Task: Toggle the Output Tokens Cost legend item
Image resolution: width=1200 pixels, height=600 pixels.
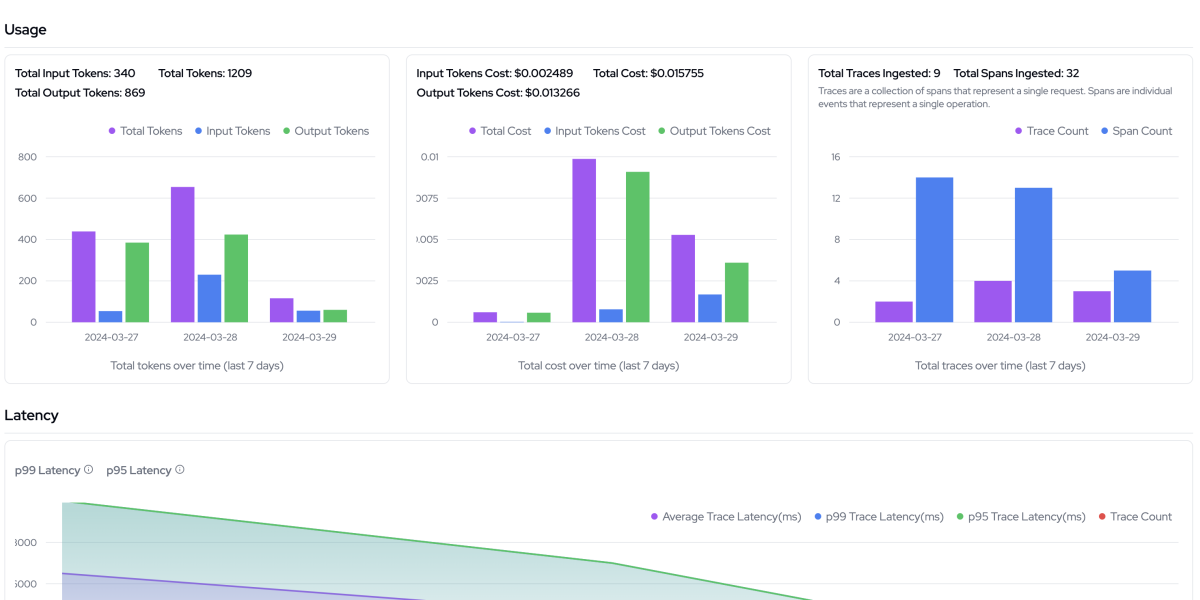Action: (x=714, y=131)
